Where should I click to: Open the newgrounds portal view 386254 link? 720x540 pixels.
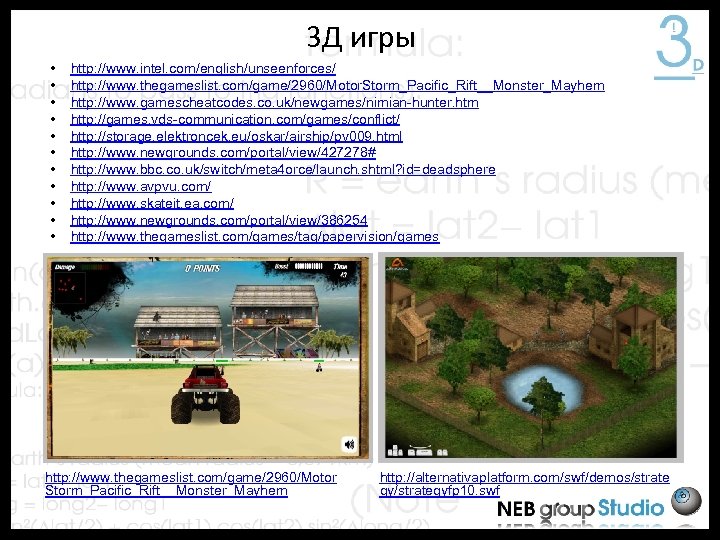(219, 220)
